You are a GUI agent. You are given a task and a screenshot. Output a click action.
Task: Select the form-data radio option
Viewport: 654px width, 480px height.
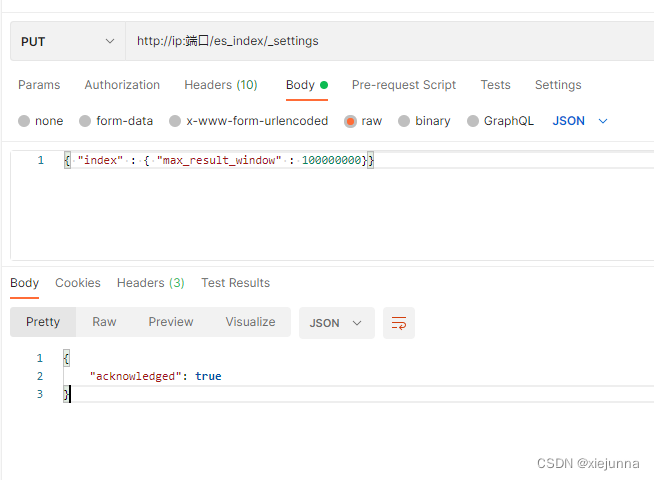pyautogui.click(x=85, y=121)
